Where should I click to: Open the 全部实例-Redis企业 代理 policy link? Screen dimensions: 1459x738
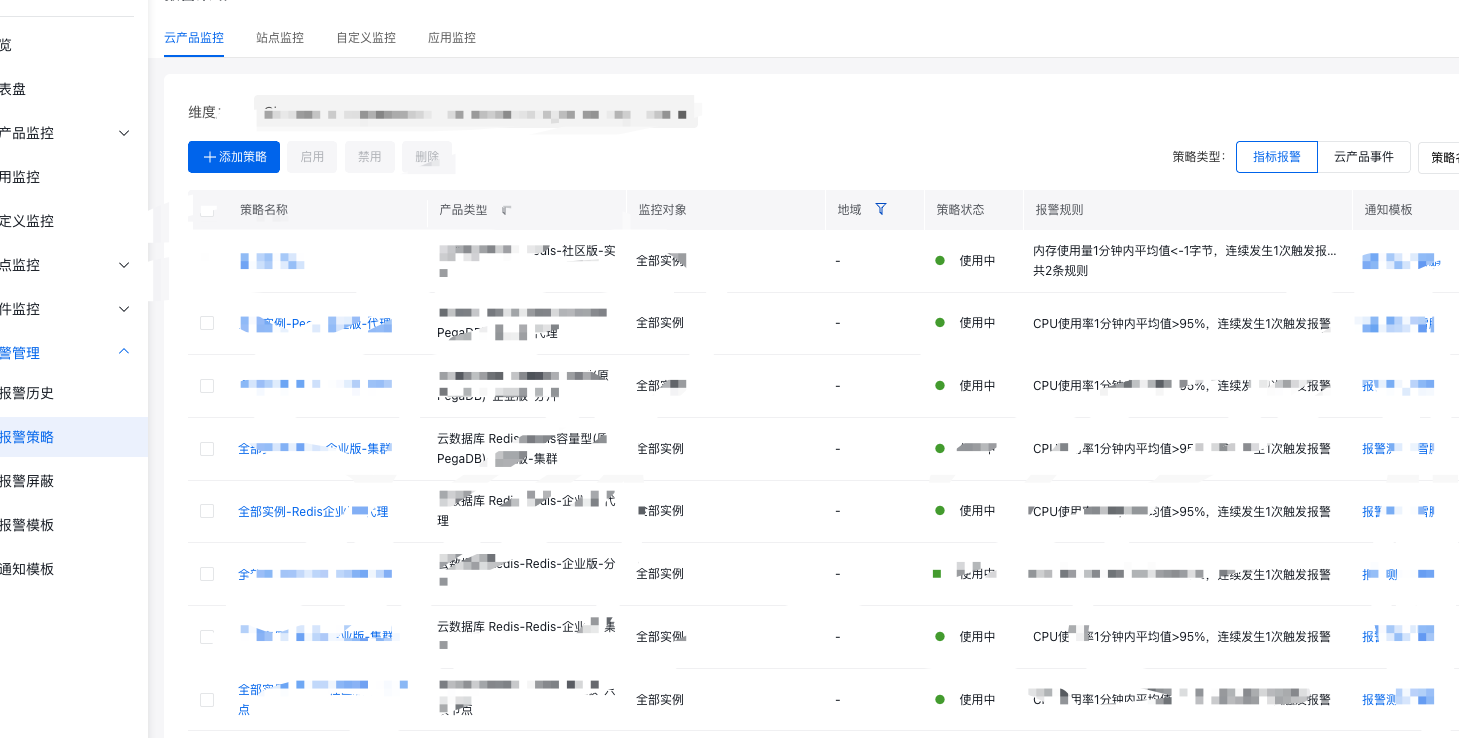click(313, 512)
